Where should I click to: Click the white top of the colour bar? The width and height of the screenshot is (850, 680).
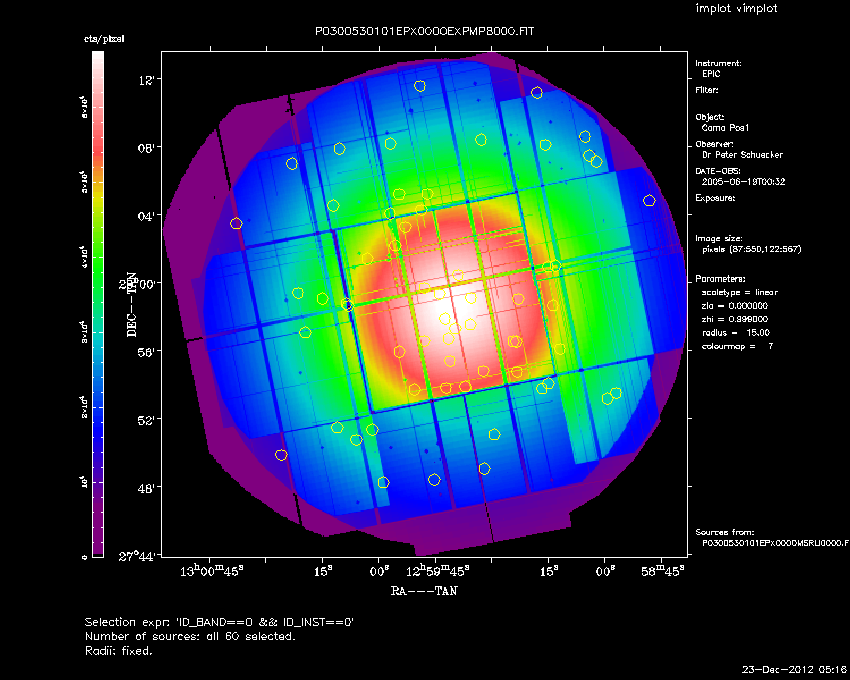[98, 57]
